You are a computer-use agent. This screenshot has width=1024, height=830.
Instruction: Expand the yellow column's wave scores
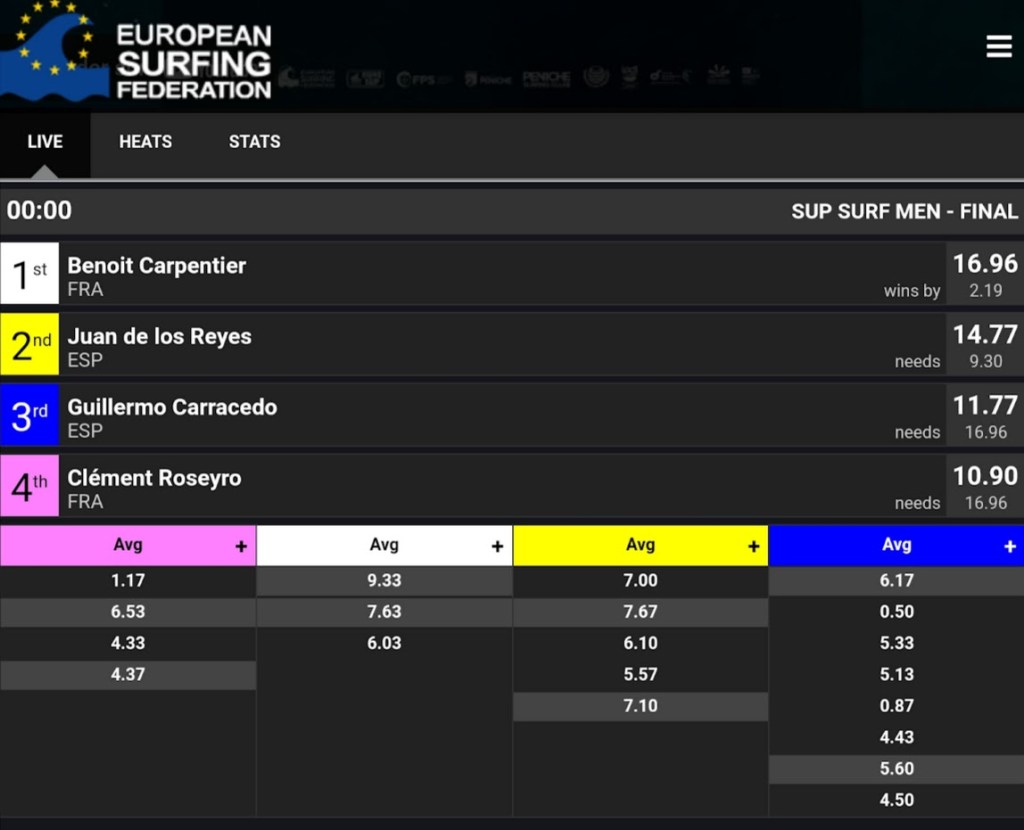point(752,545)
